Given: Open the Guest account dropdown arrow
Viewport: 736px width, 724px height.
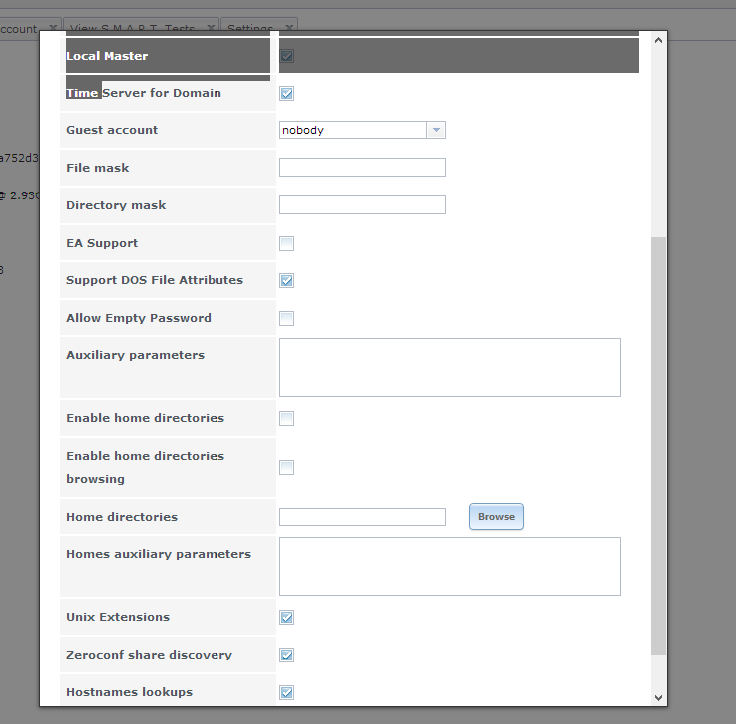Looking at the screenshot, I should pos(436,130).
